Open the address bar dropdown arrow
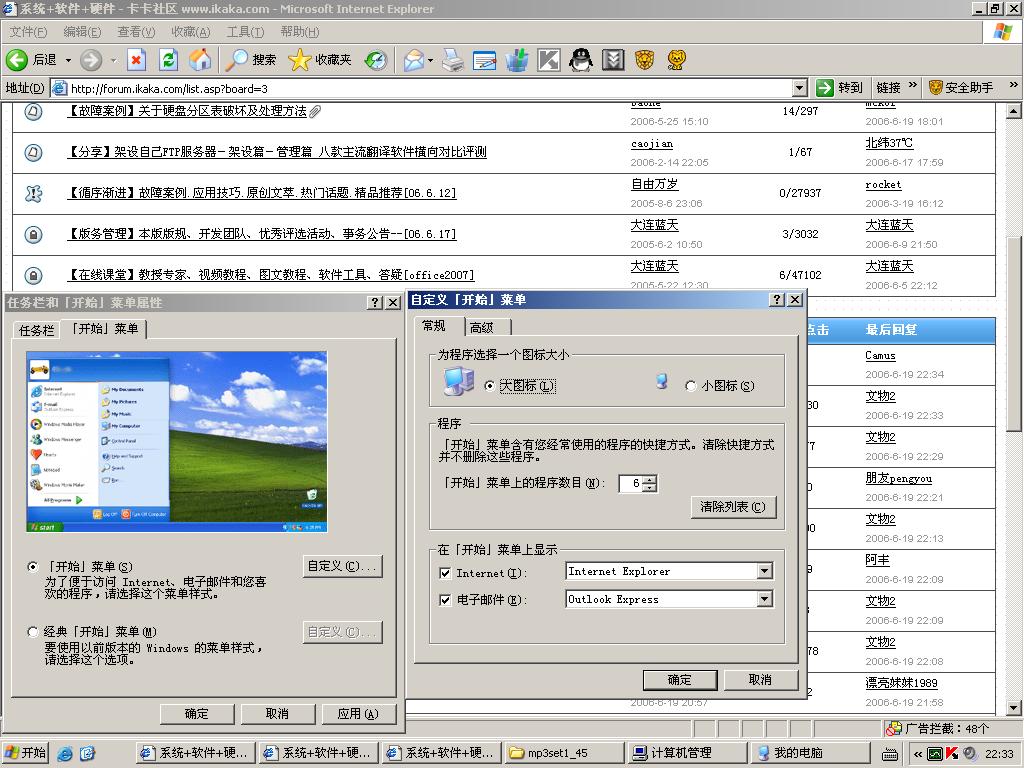Viewport: 1024px width, 768px height. pyautogui.click(x=798, y=88)
